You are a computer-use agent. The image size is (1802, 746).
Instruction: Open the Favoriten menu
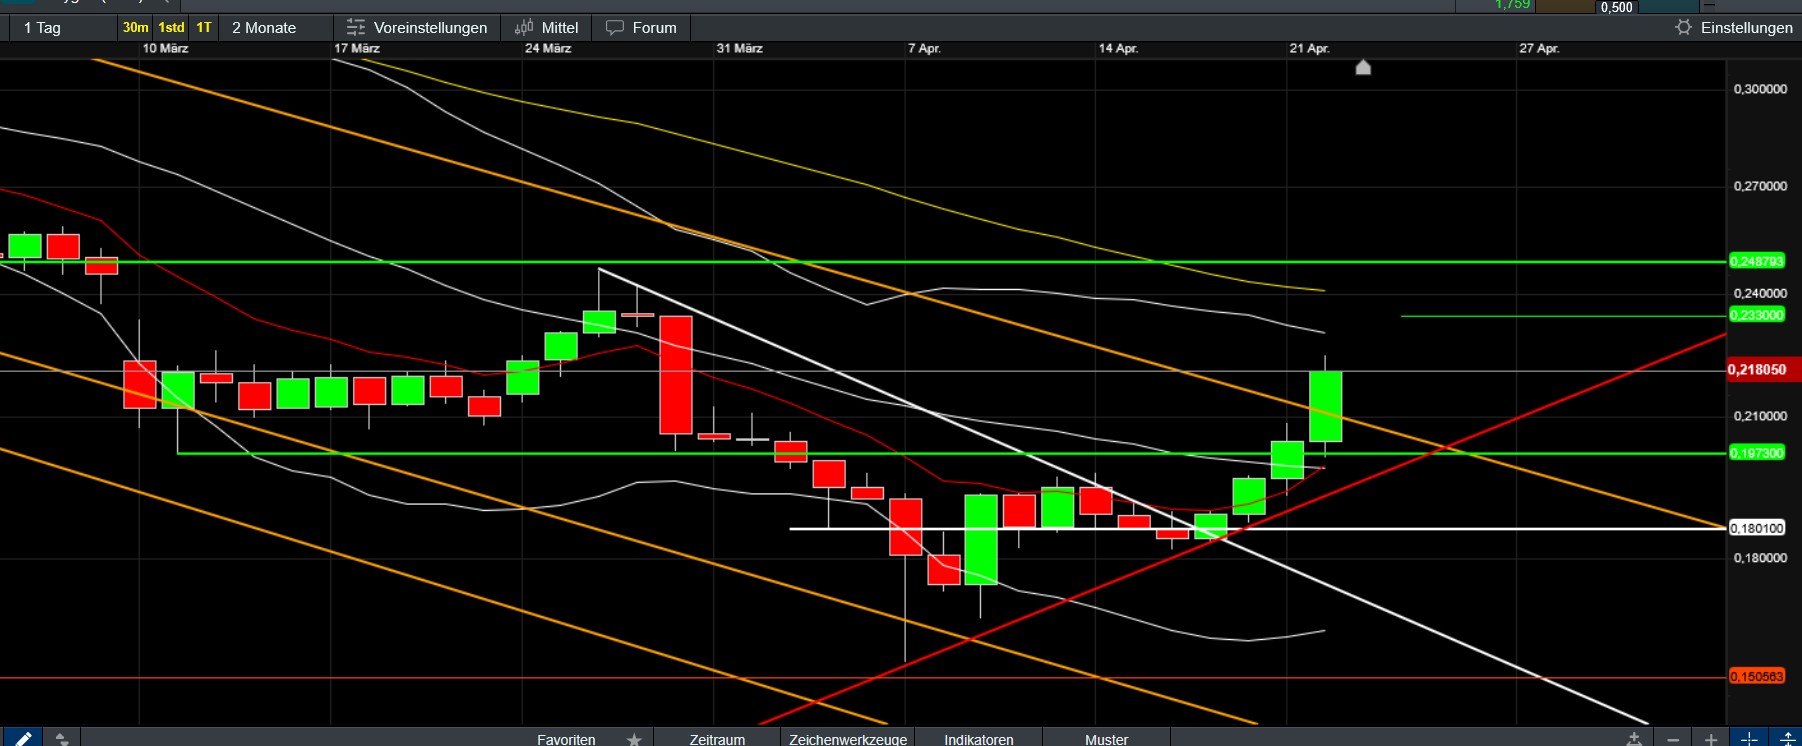pyautogui.click(x=566, y=740)
